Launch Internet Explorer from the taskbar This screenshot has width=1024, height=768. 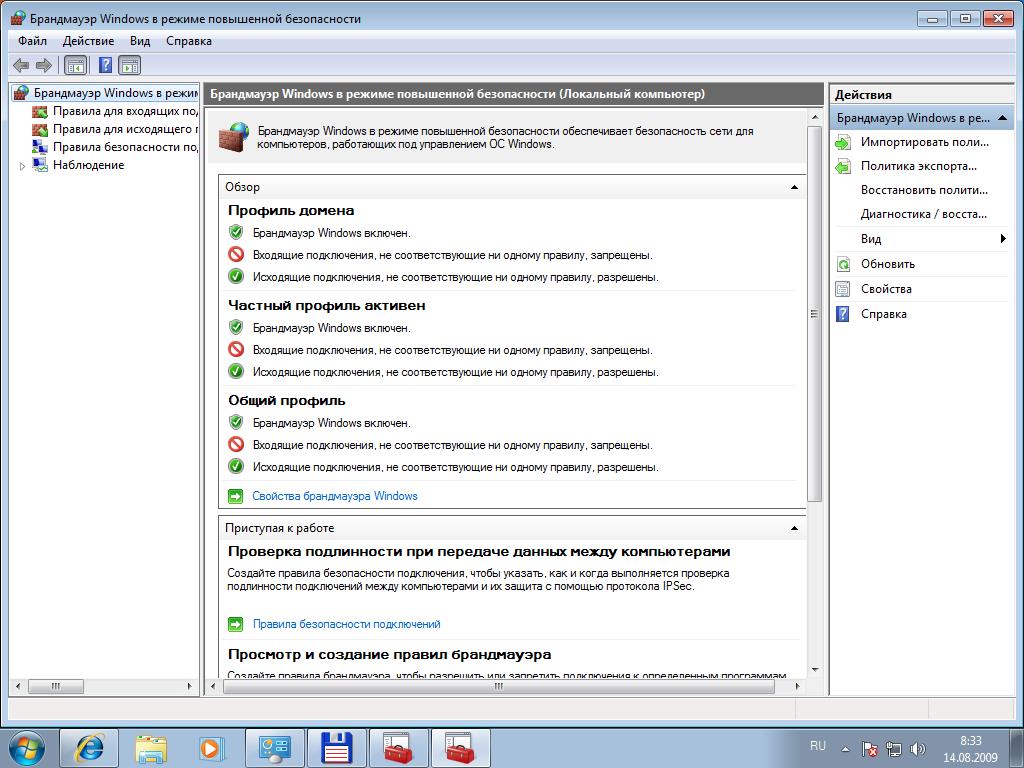click(x=89, y=748)
